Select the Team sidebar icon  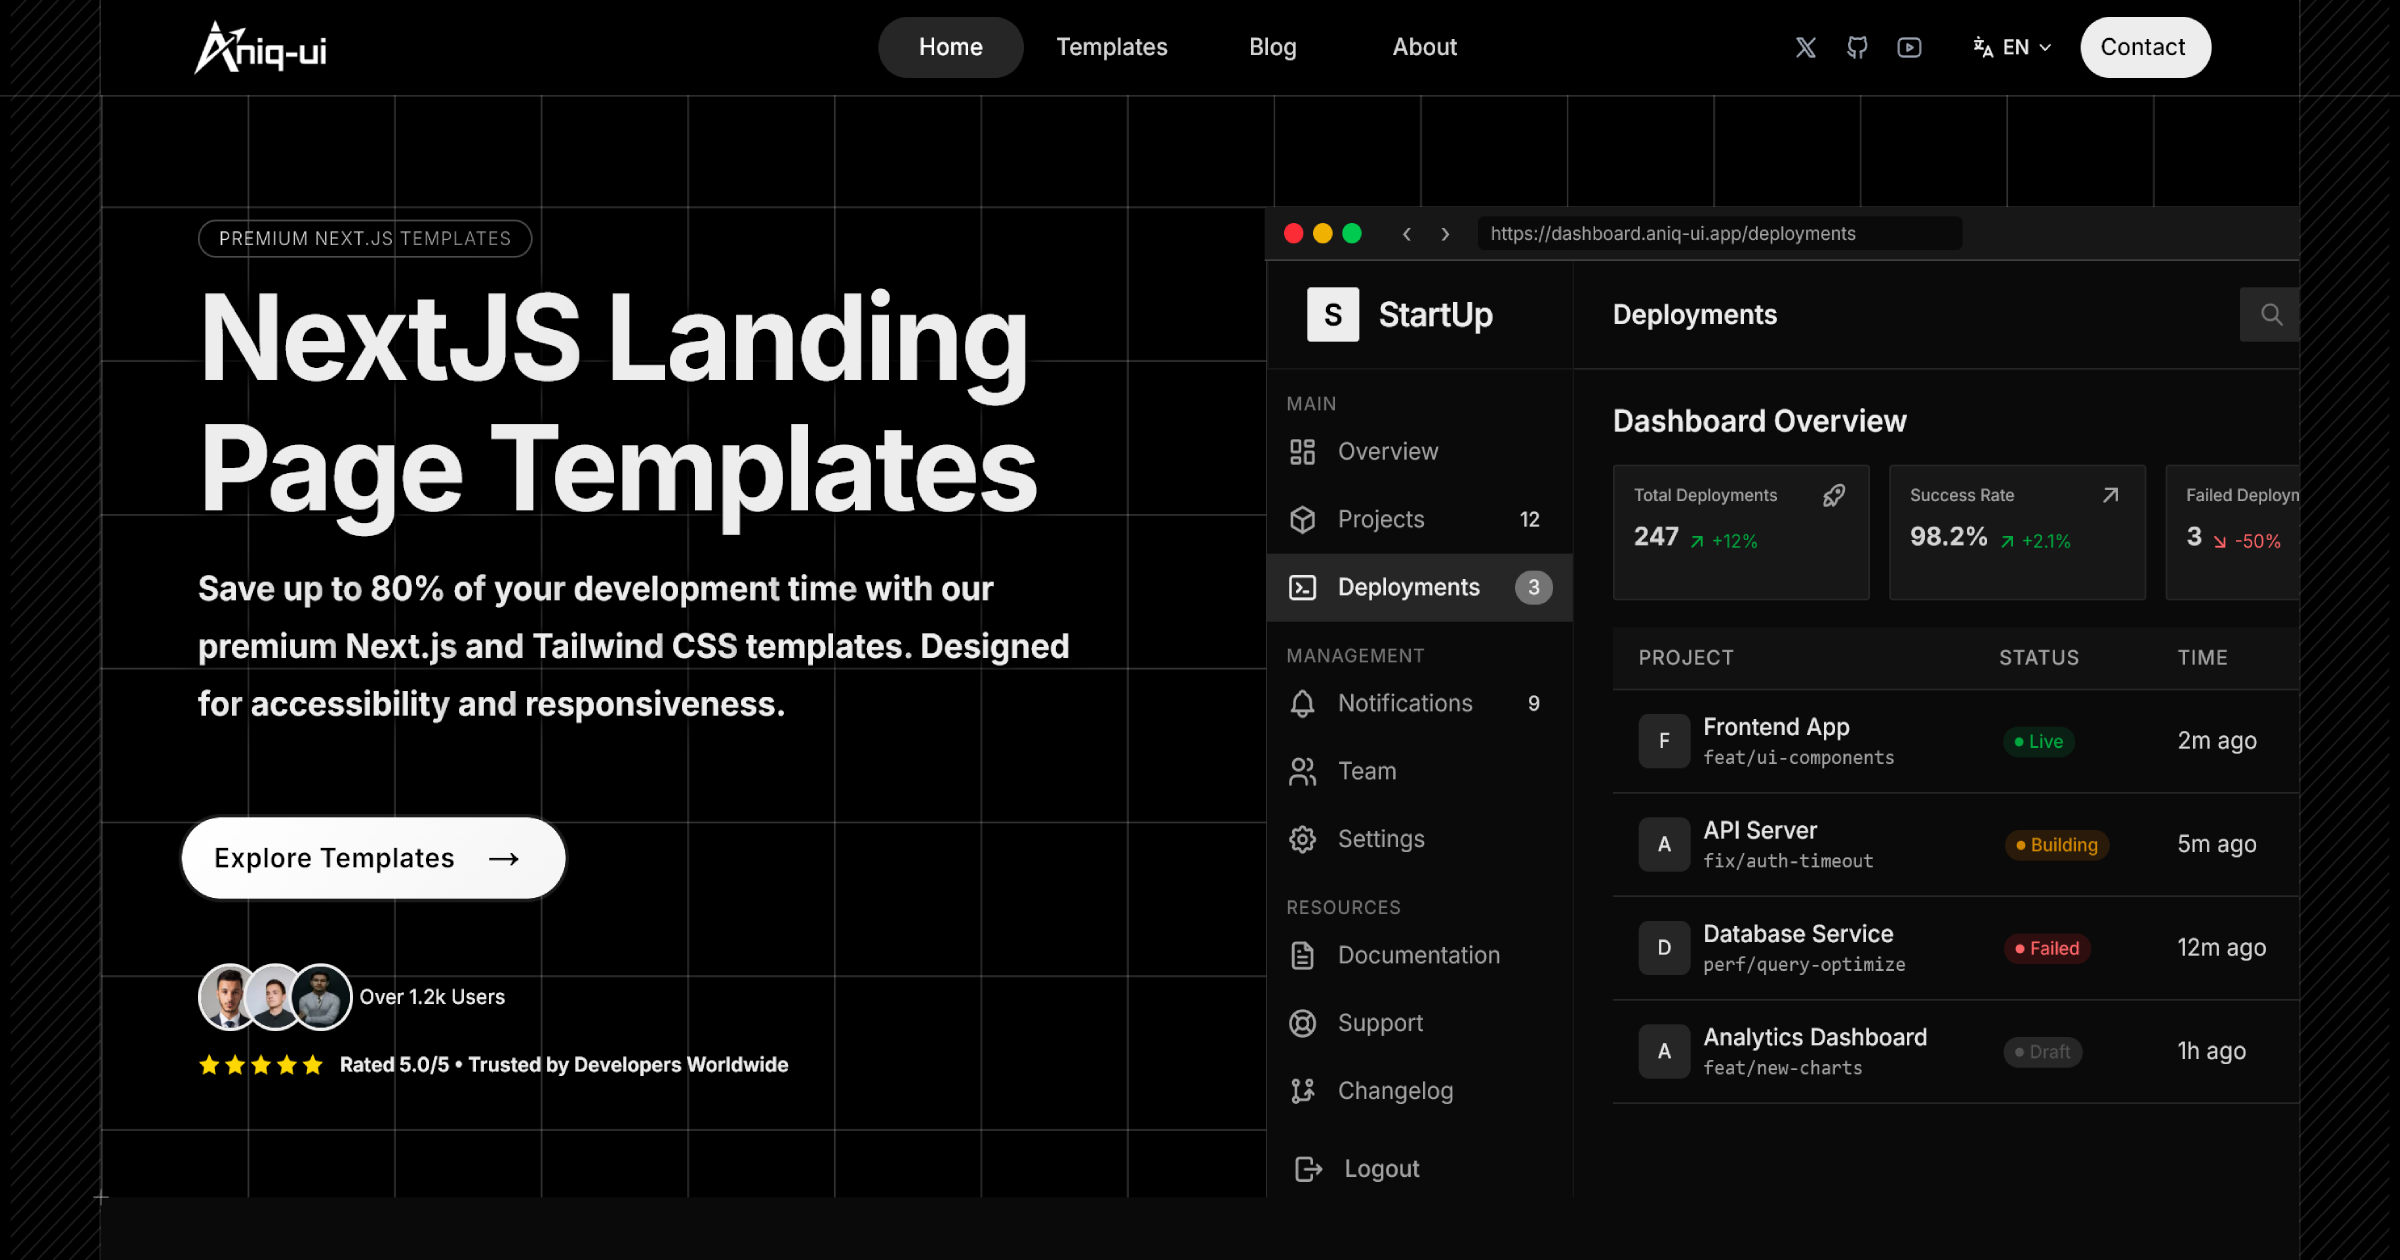click(x=1302, y=771)
